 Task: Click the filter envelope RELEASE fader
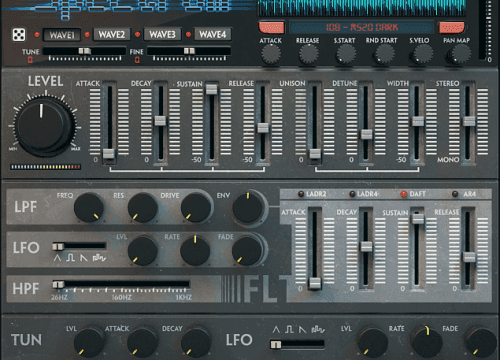pos(469,257)
